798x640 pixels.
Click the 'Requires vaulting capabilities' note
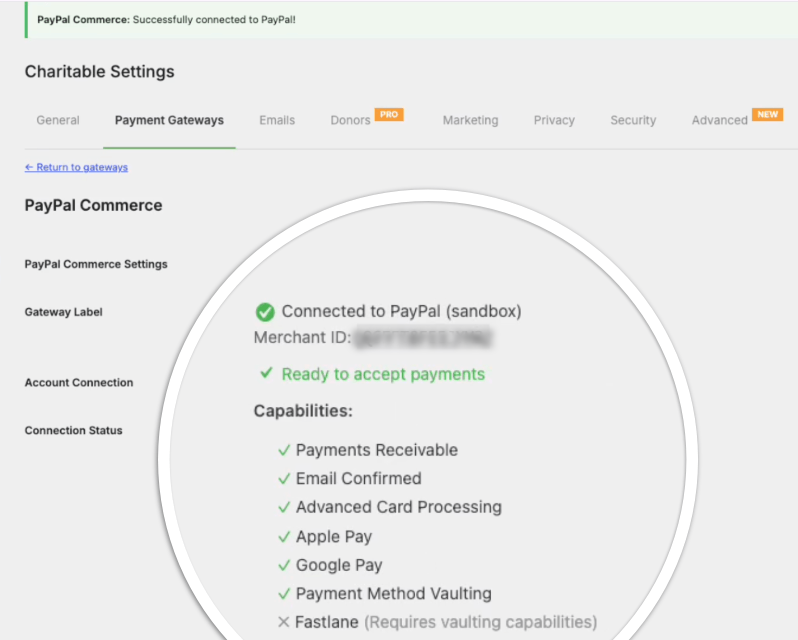click(x=480, y=622)
